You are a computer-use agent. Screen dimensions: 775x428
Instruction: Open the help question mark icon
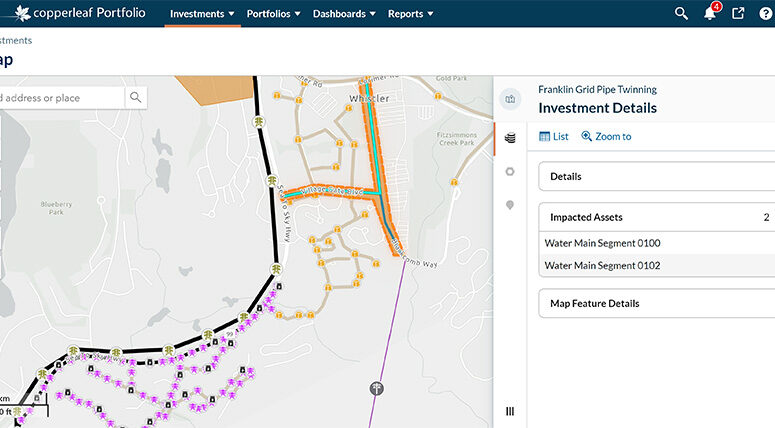[x=765, y=13]
